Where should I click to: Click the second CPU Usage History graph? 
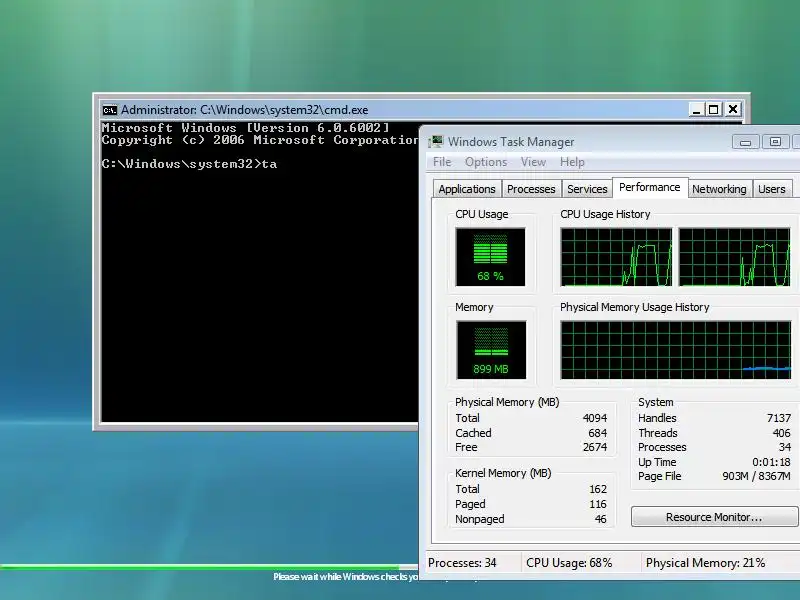click(x=734, y=257)
